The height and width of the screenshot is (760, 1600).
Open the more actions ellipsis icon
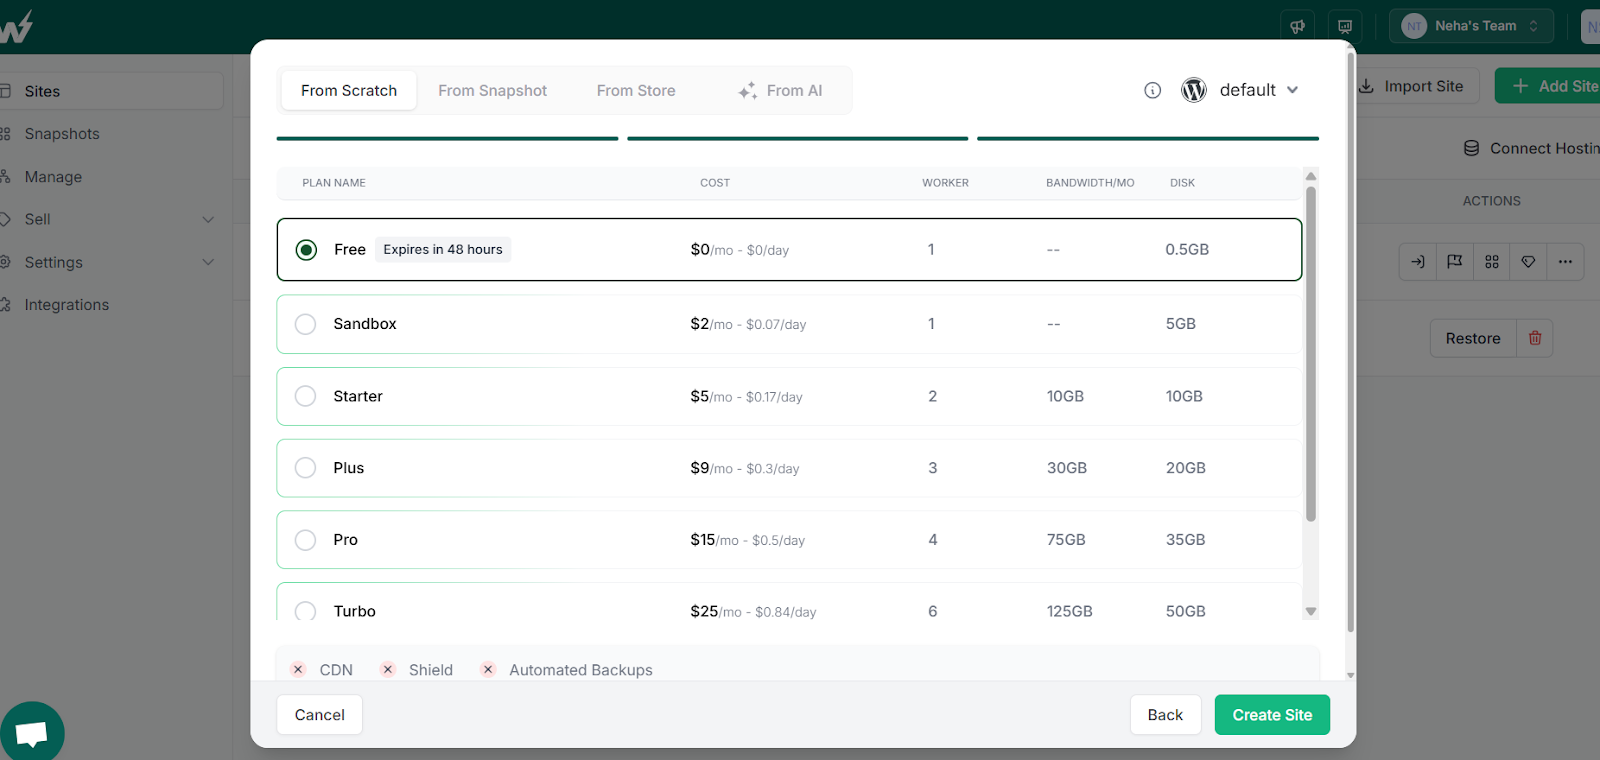pyautogui.click(x=1565, y=262)
